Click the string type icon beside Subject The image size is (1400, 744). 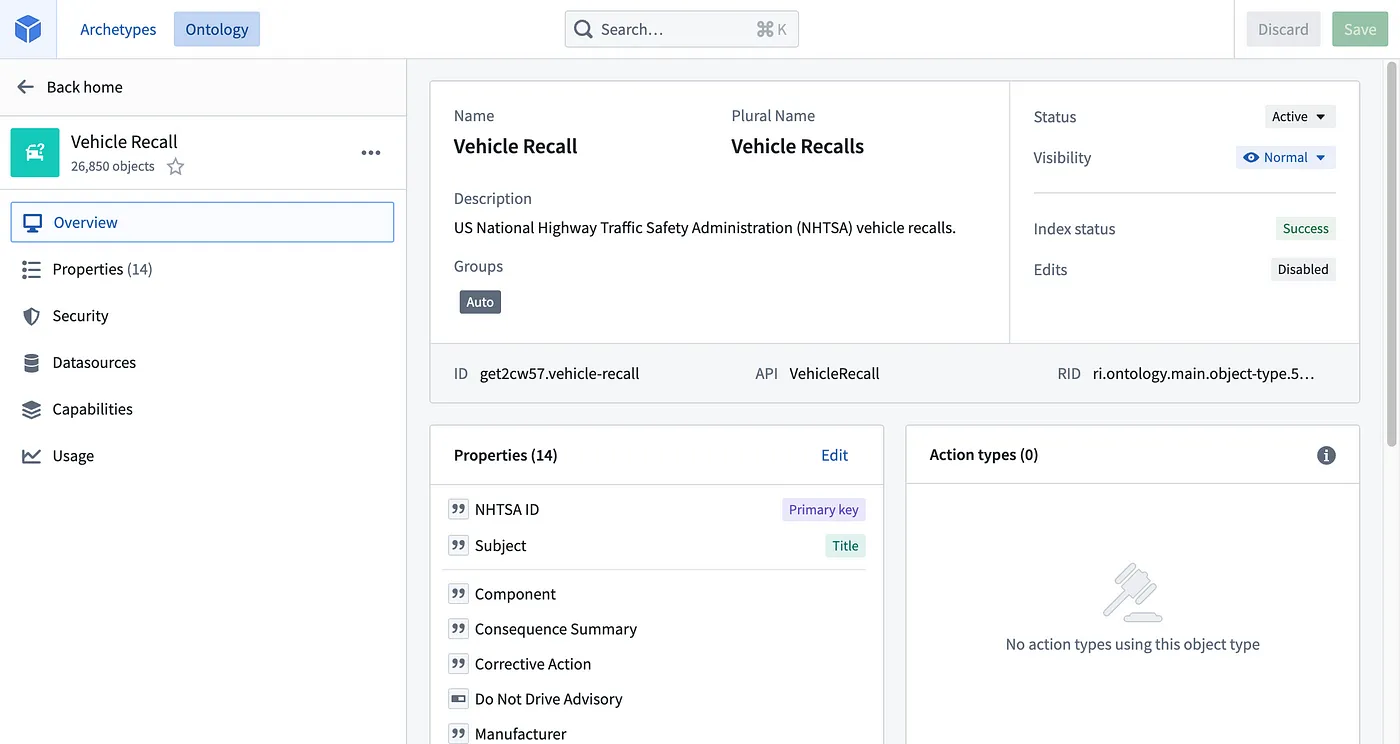(x=458, y=545)
